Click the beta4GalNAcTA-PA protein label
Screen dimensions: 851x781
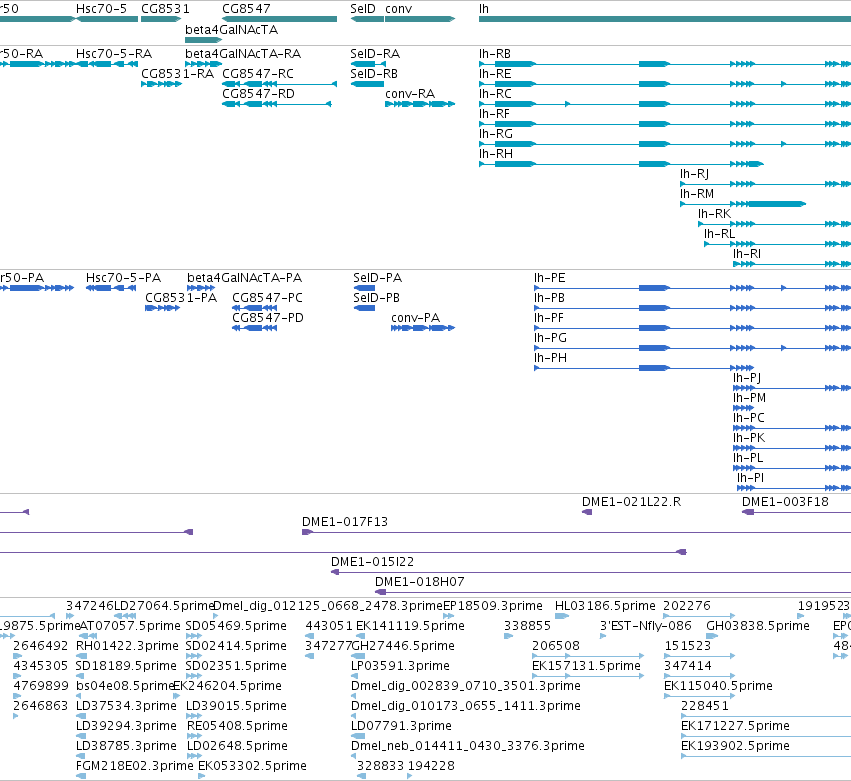(244, 278)
